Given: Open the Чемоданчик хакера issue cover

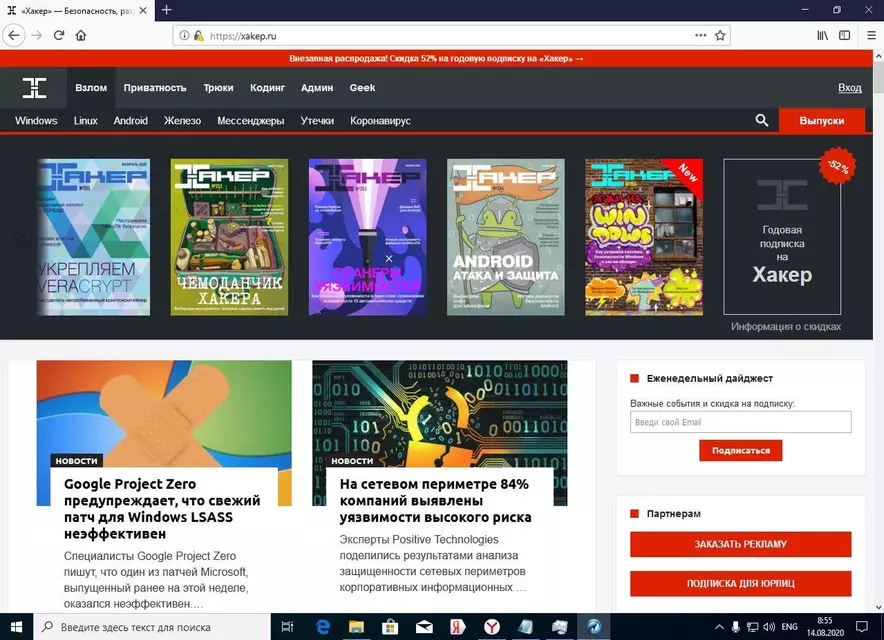Looking at the screenshot, I should click(229, 237).
